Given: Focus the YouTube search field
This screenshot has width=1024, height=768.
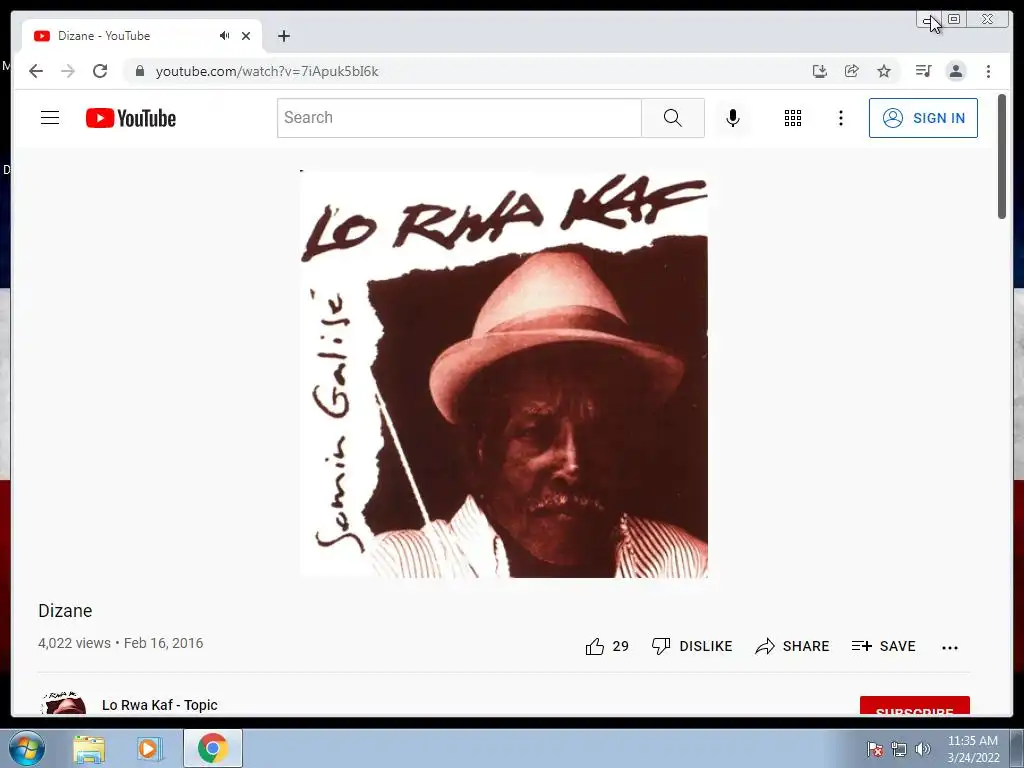Looking at the screenshot, I should point(459,118).
